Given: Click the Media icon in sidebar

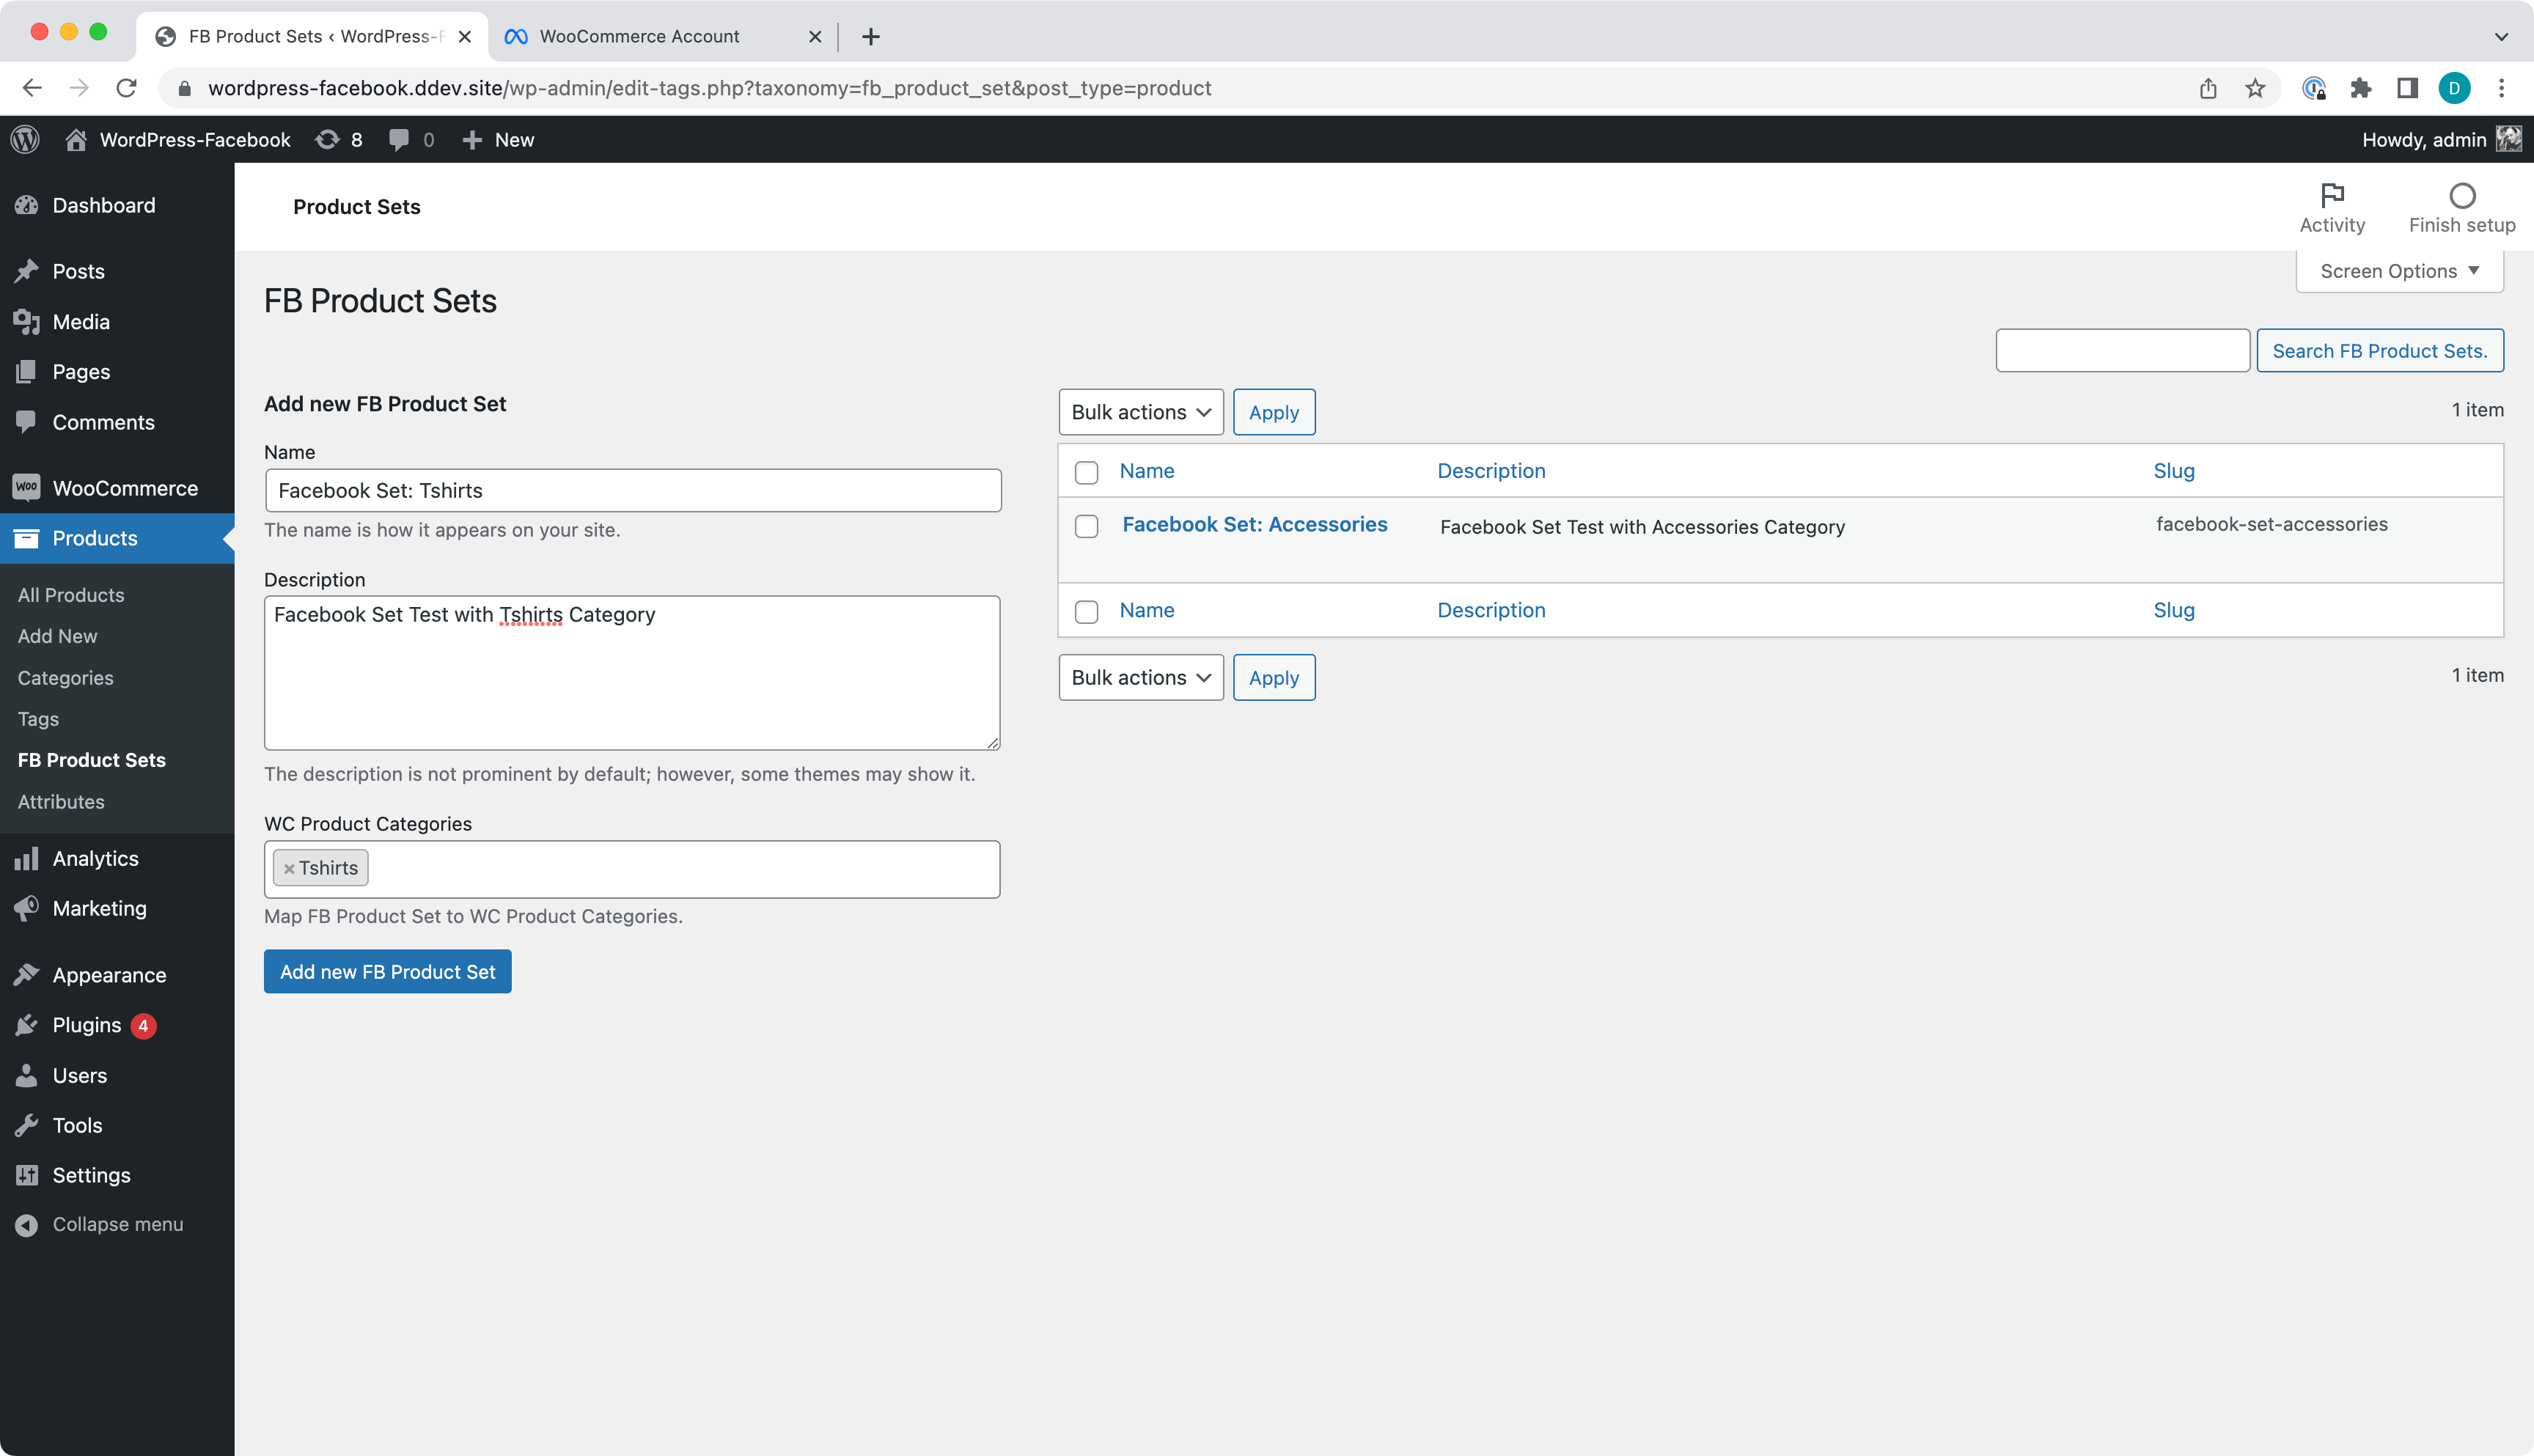Looking at the screenshot, I should (27, 321).
